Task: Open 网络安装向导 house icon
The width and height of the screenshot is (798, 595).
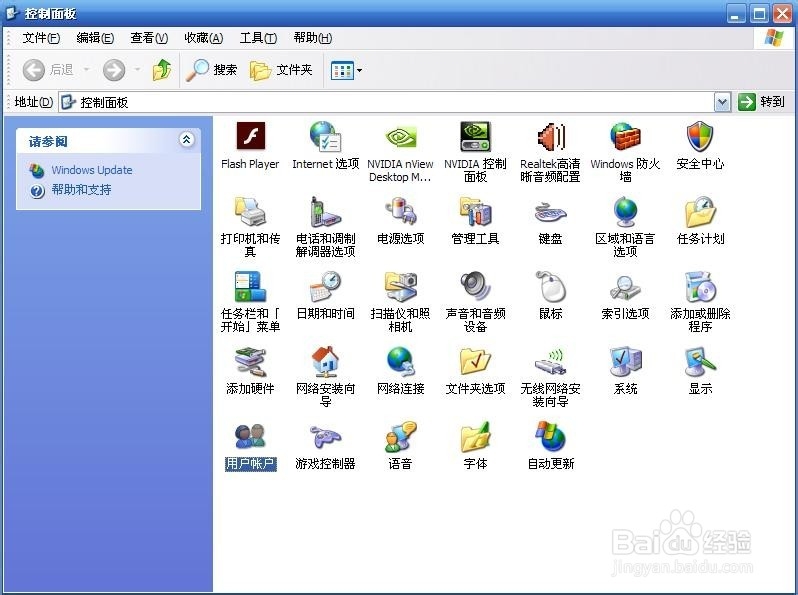Action: coord(325,361)
